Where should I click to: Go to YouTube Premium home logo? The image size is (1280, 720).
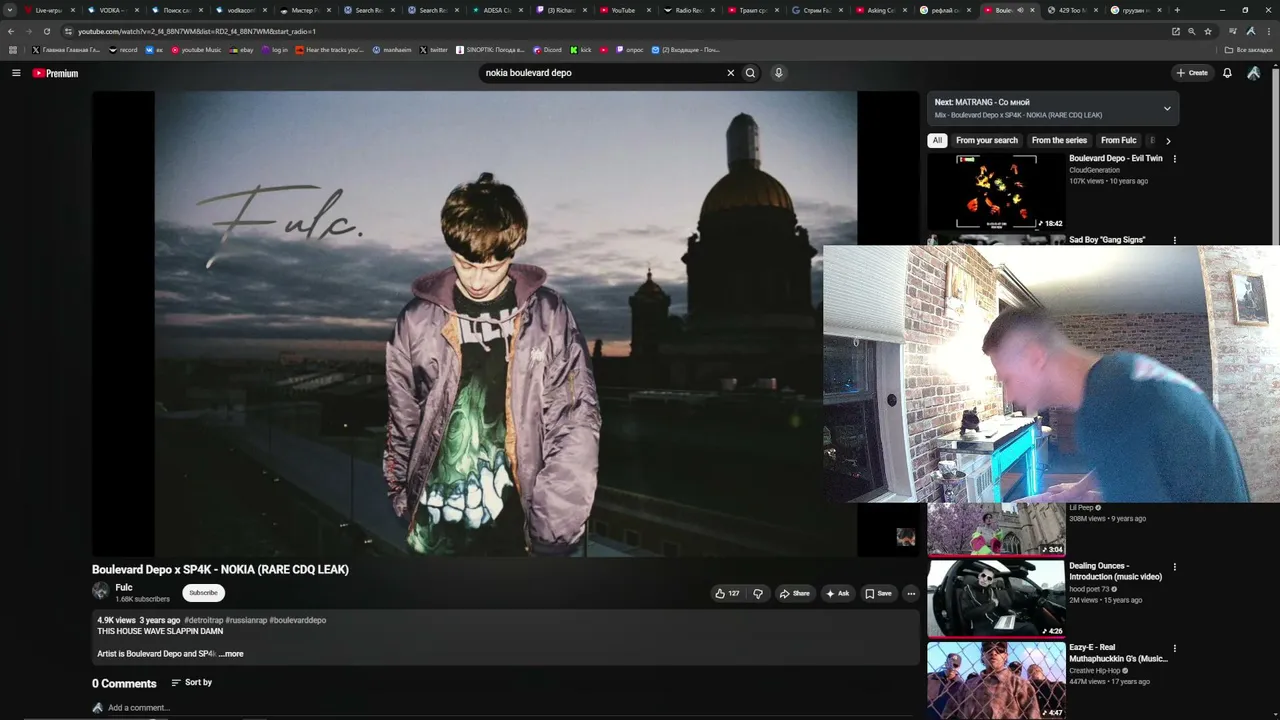click(x=55, y=73)
